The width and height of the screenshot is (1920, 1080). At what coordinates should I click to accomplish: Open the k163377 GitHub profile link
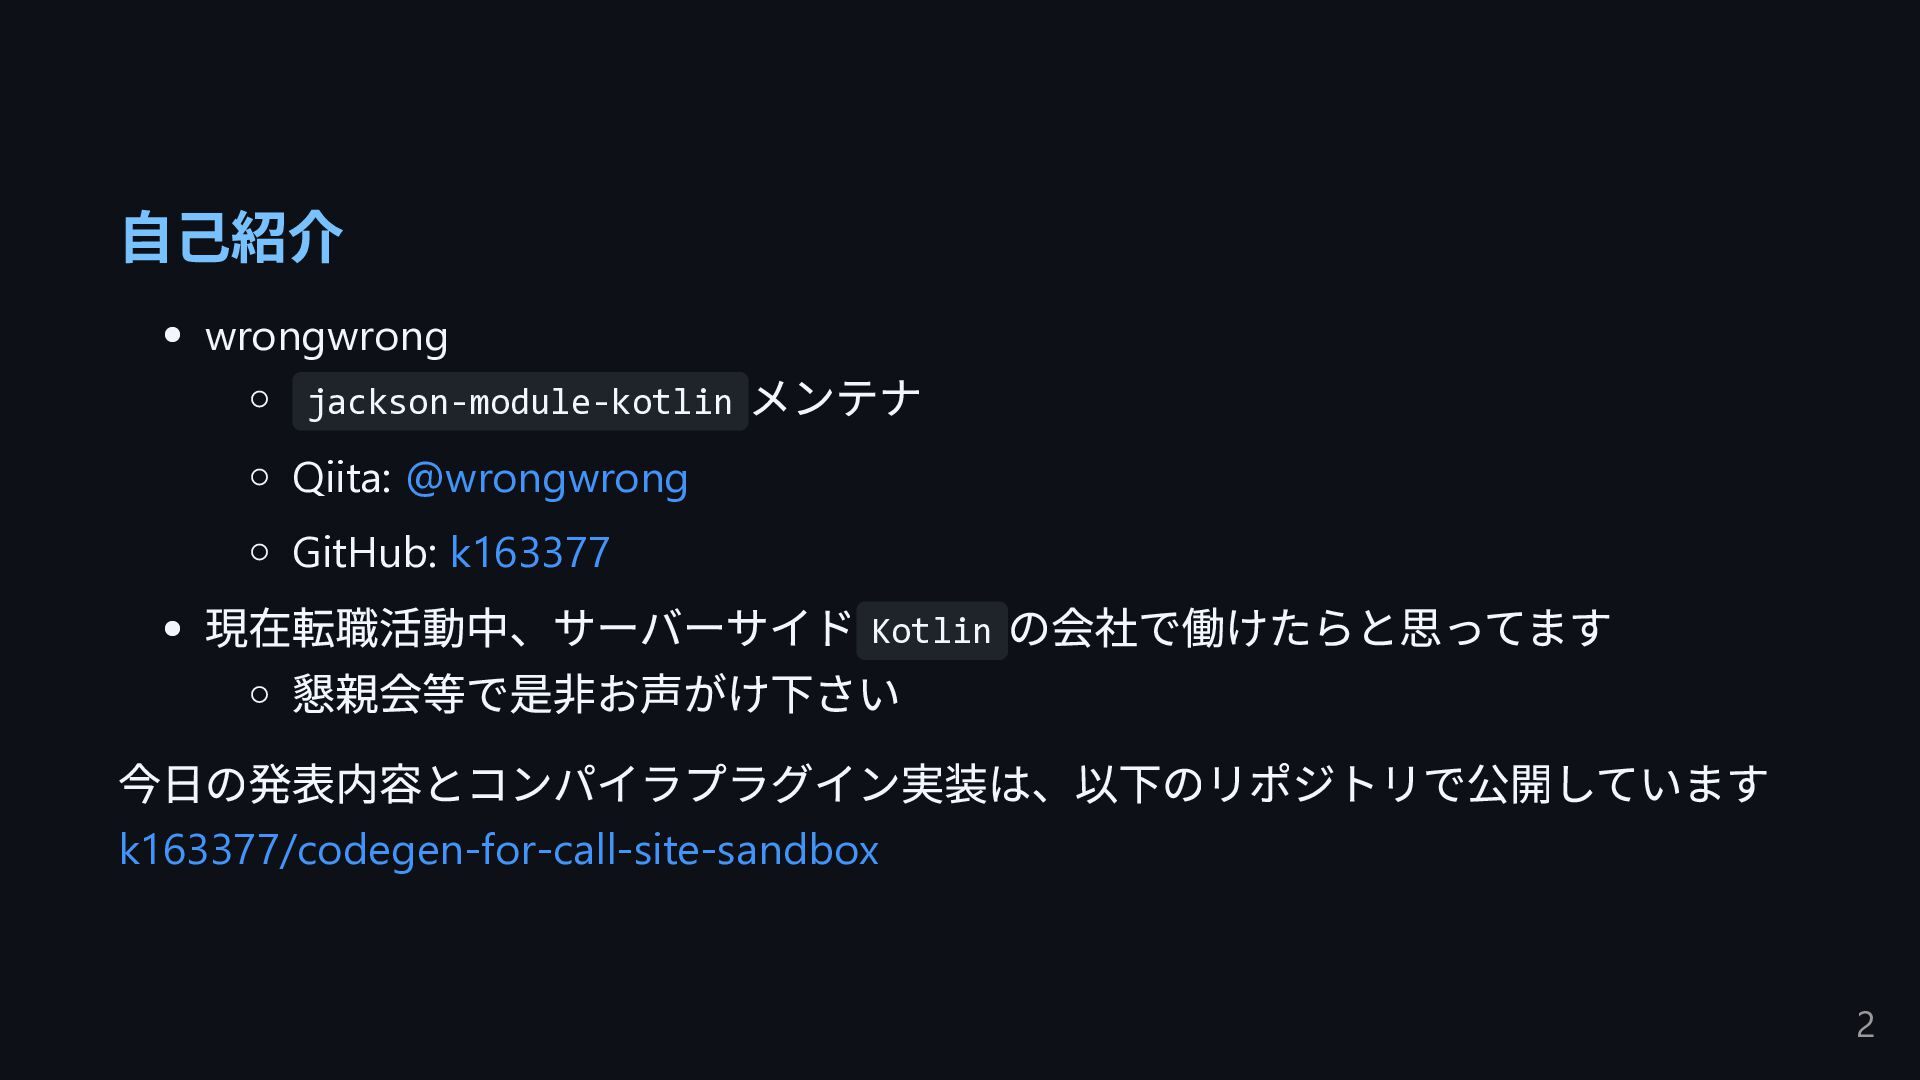(529, 552)
